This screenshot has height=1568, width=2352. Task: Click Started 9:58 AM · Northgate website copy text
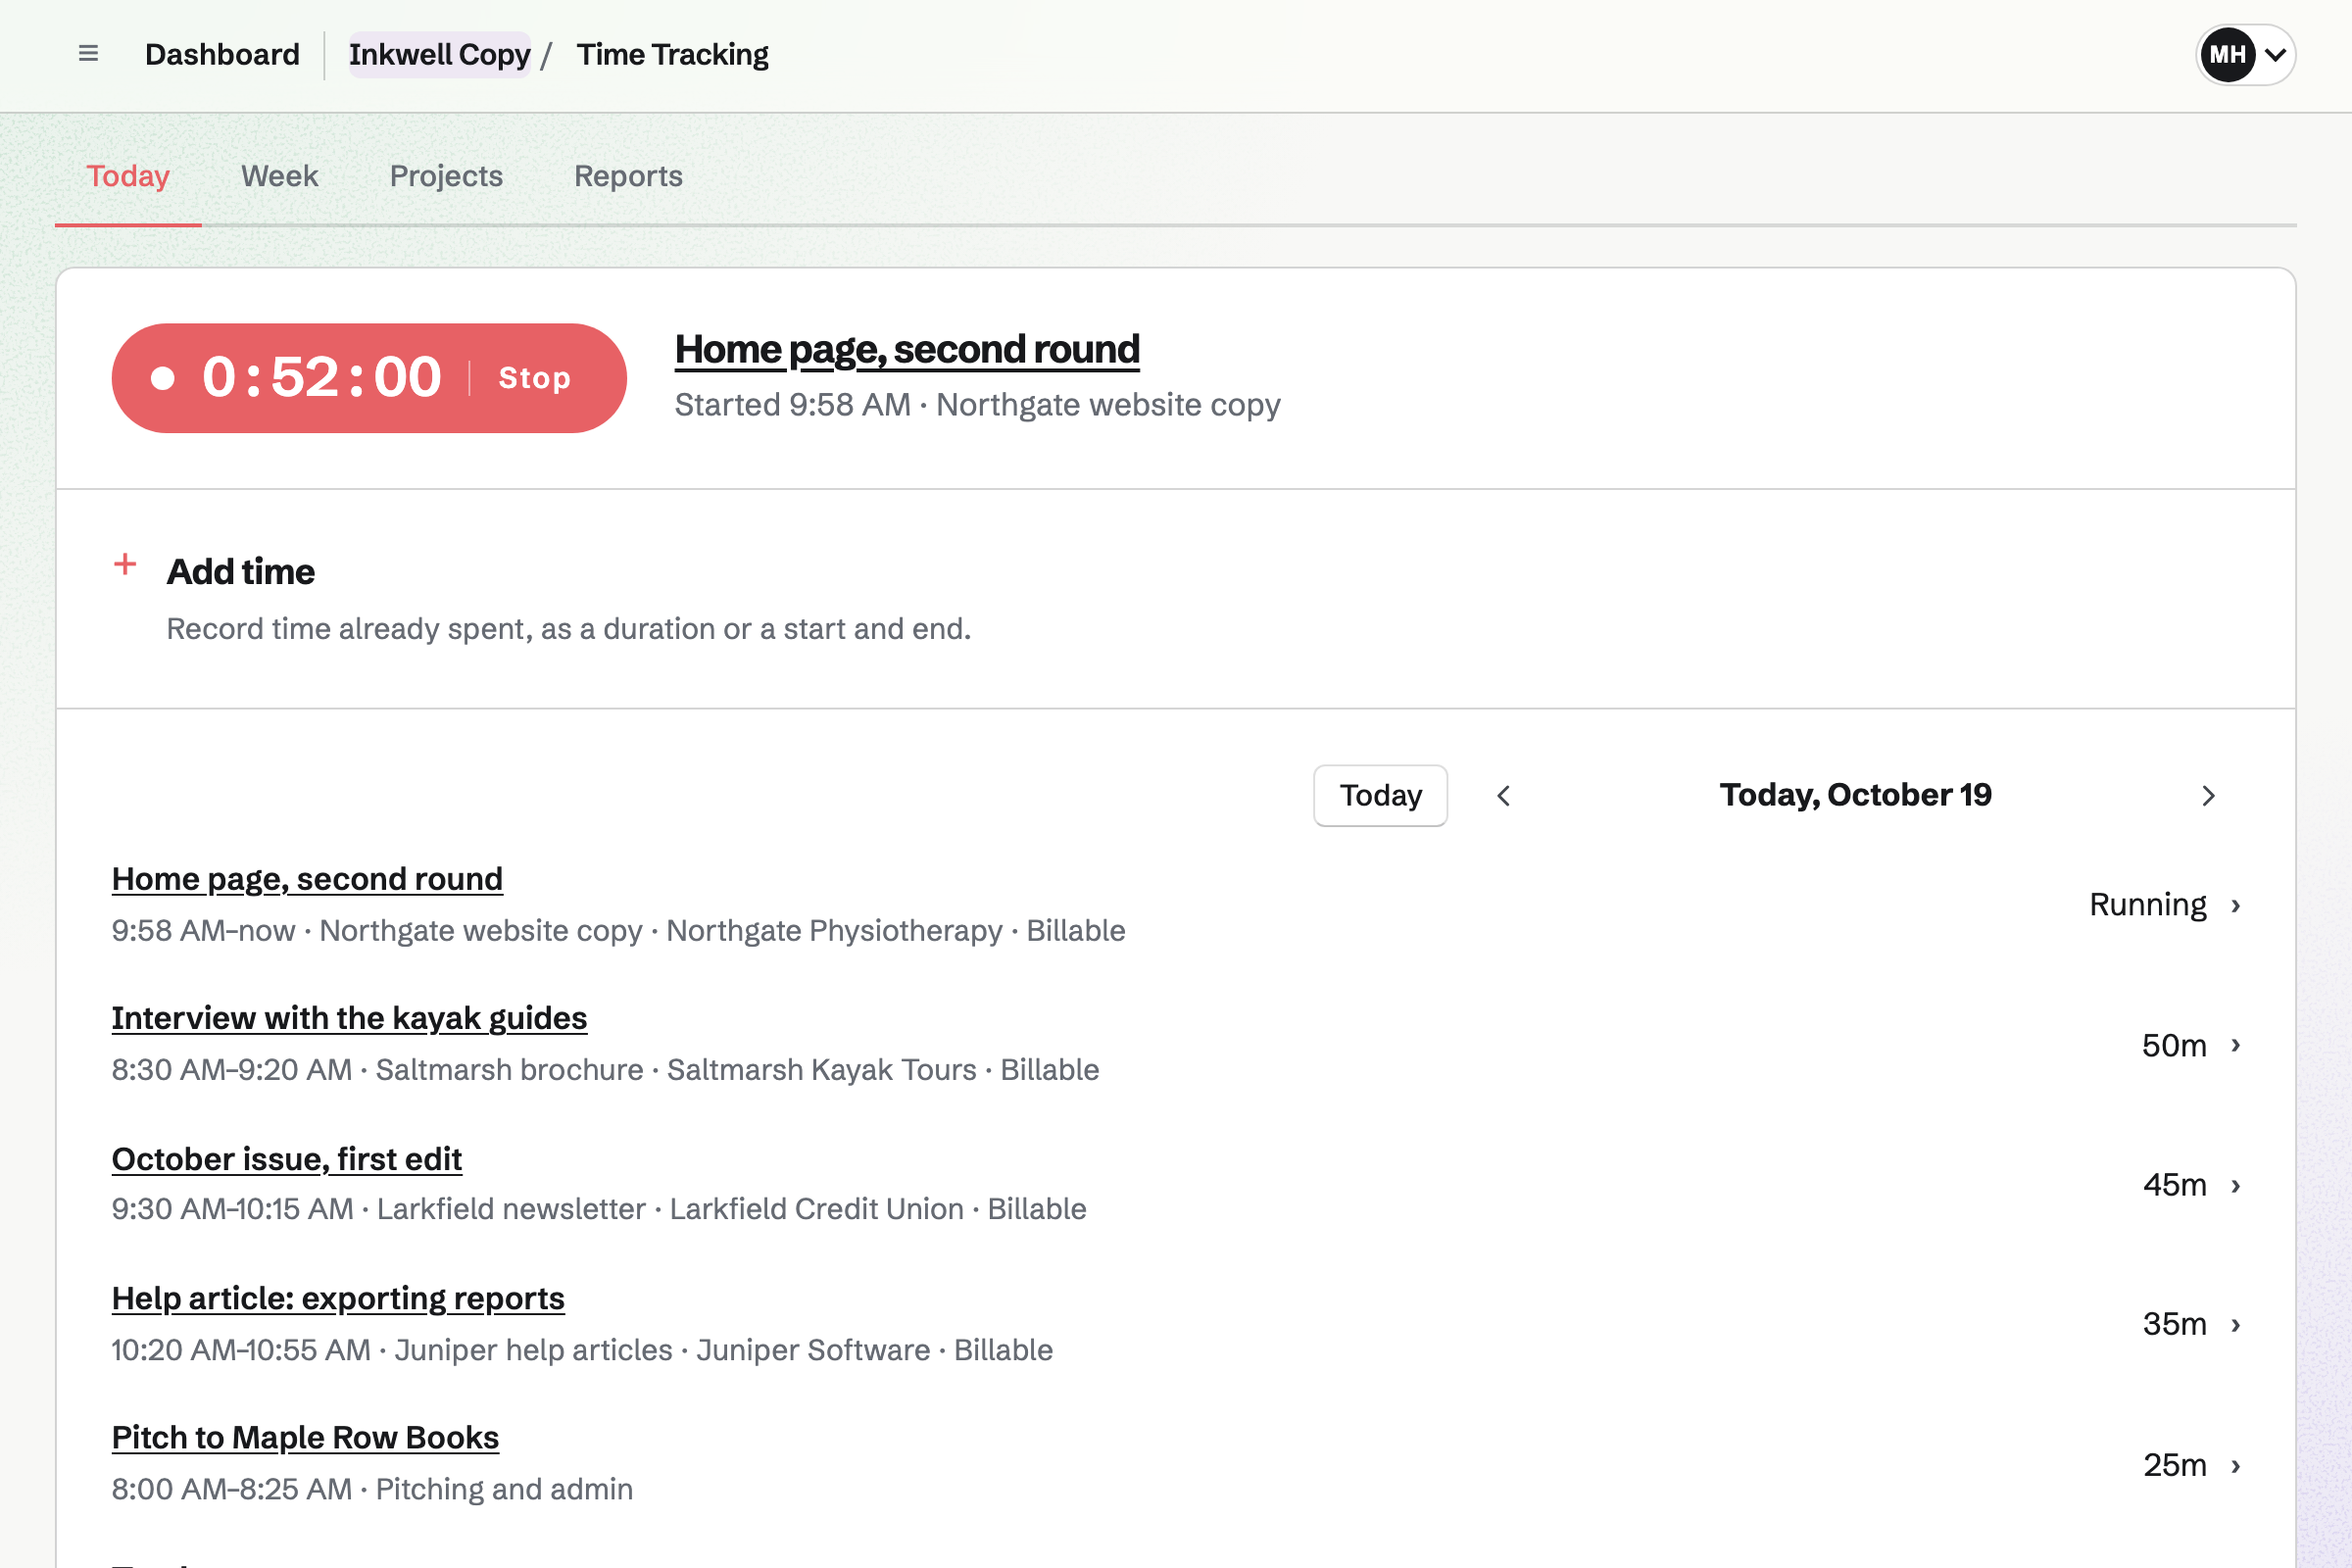coord(977,405)
